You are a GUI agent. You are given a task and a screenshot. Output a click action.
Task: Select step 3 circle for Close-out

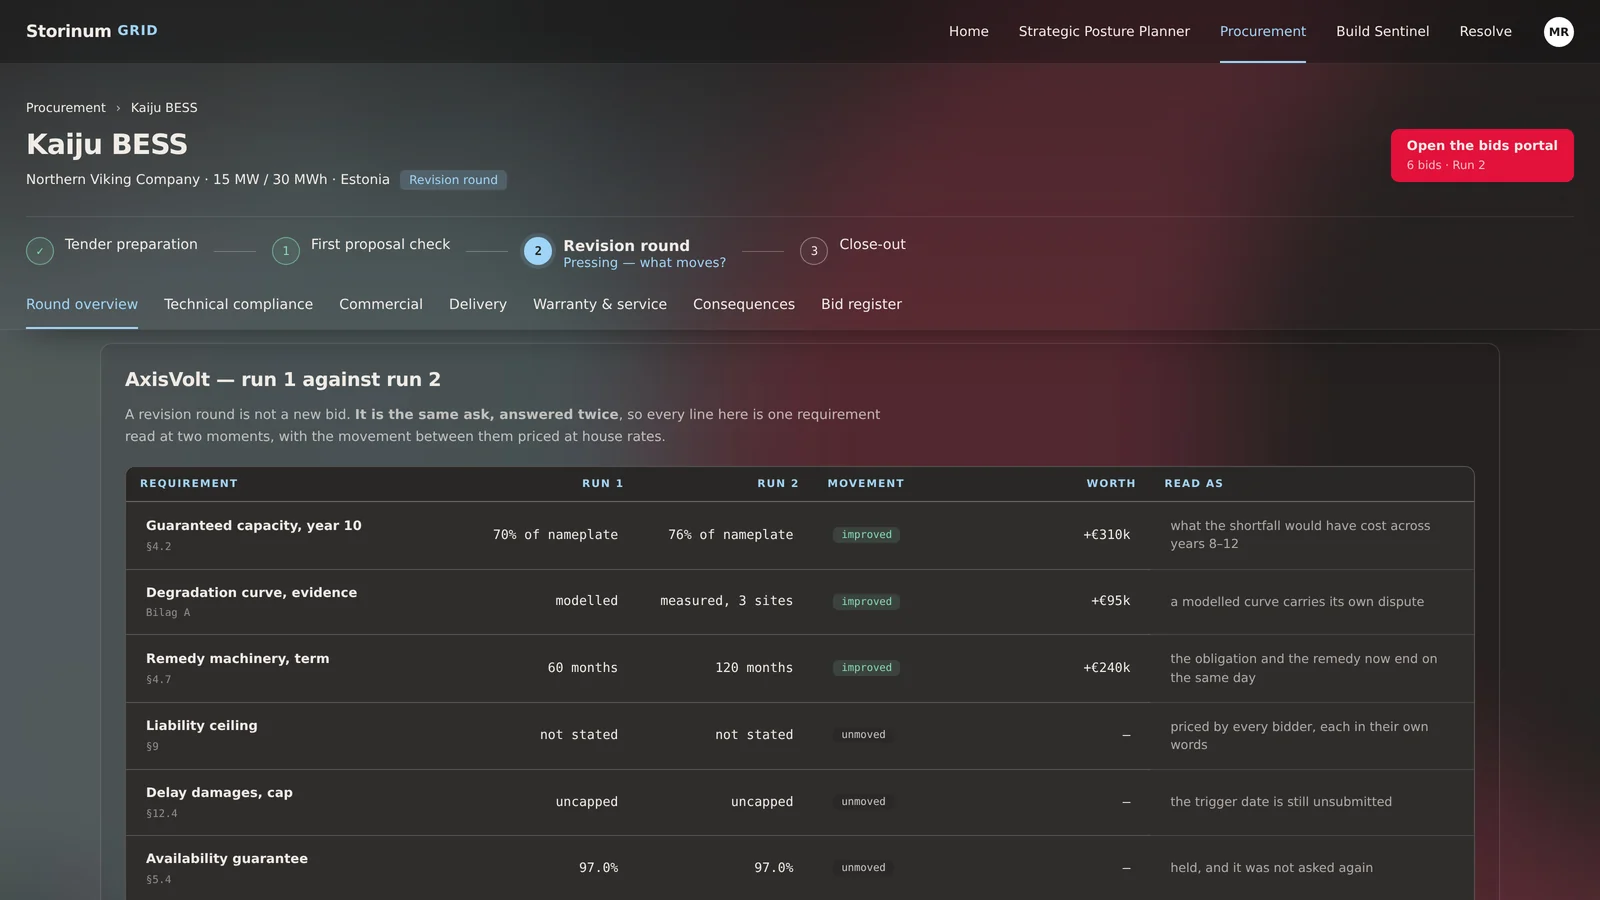(814, 251)
